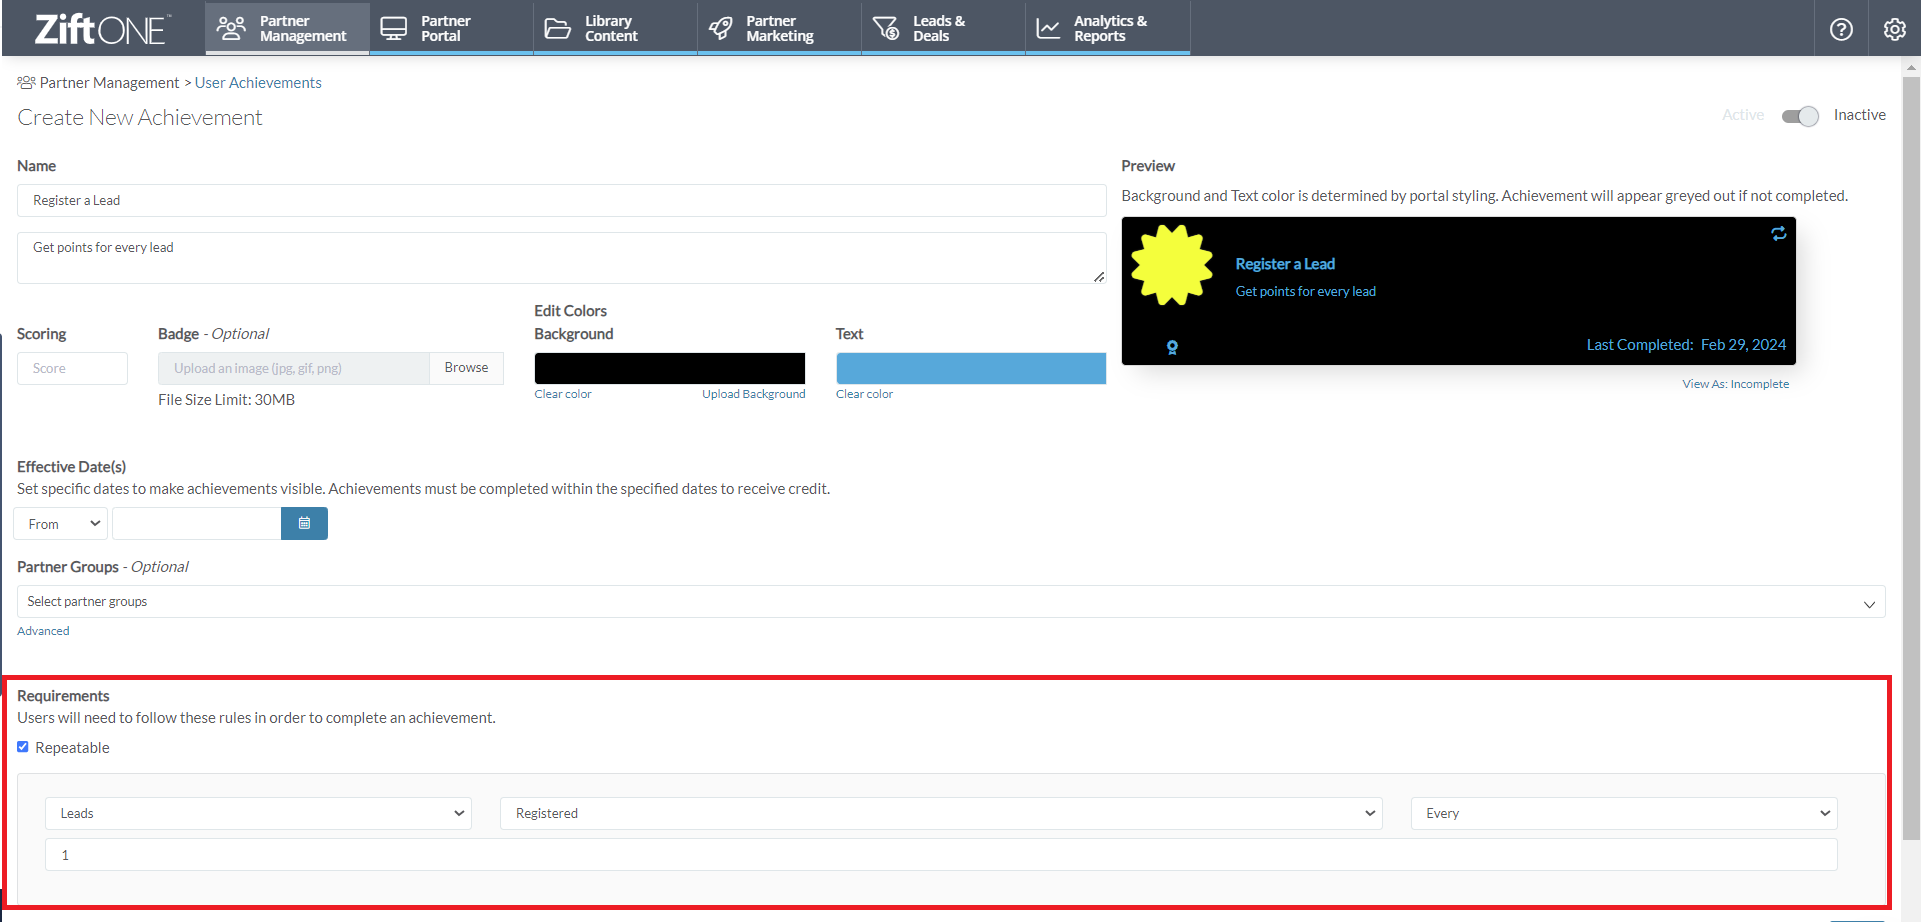This screenshot has width=1921, height=922.
Task: Click the calendar date picker button
Action: pyautogui.click(x=304, y=524)
